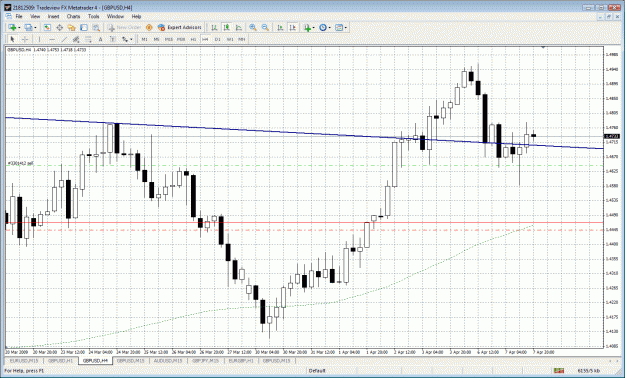Set timeframe to H1
Image resolution: width=625 pixels, height=378 pixels.
pyautogui.click(x=193, y=39)
